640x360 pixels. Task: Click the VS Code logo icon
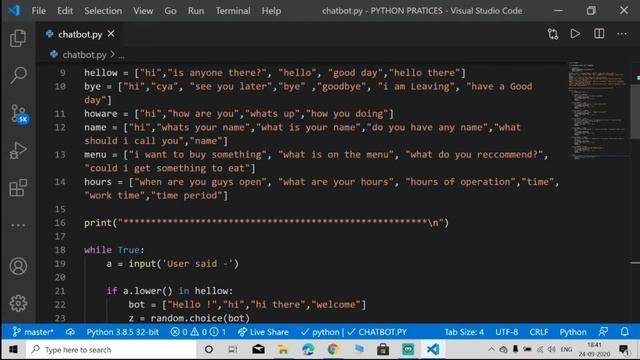14,10
